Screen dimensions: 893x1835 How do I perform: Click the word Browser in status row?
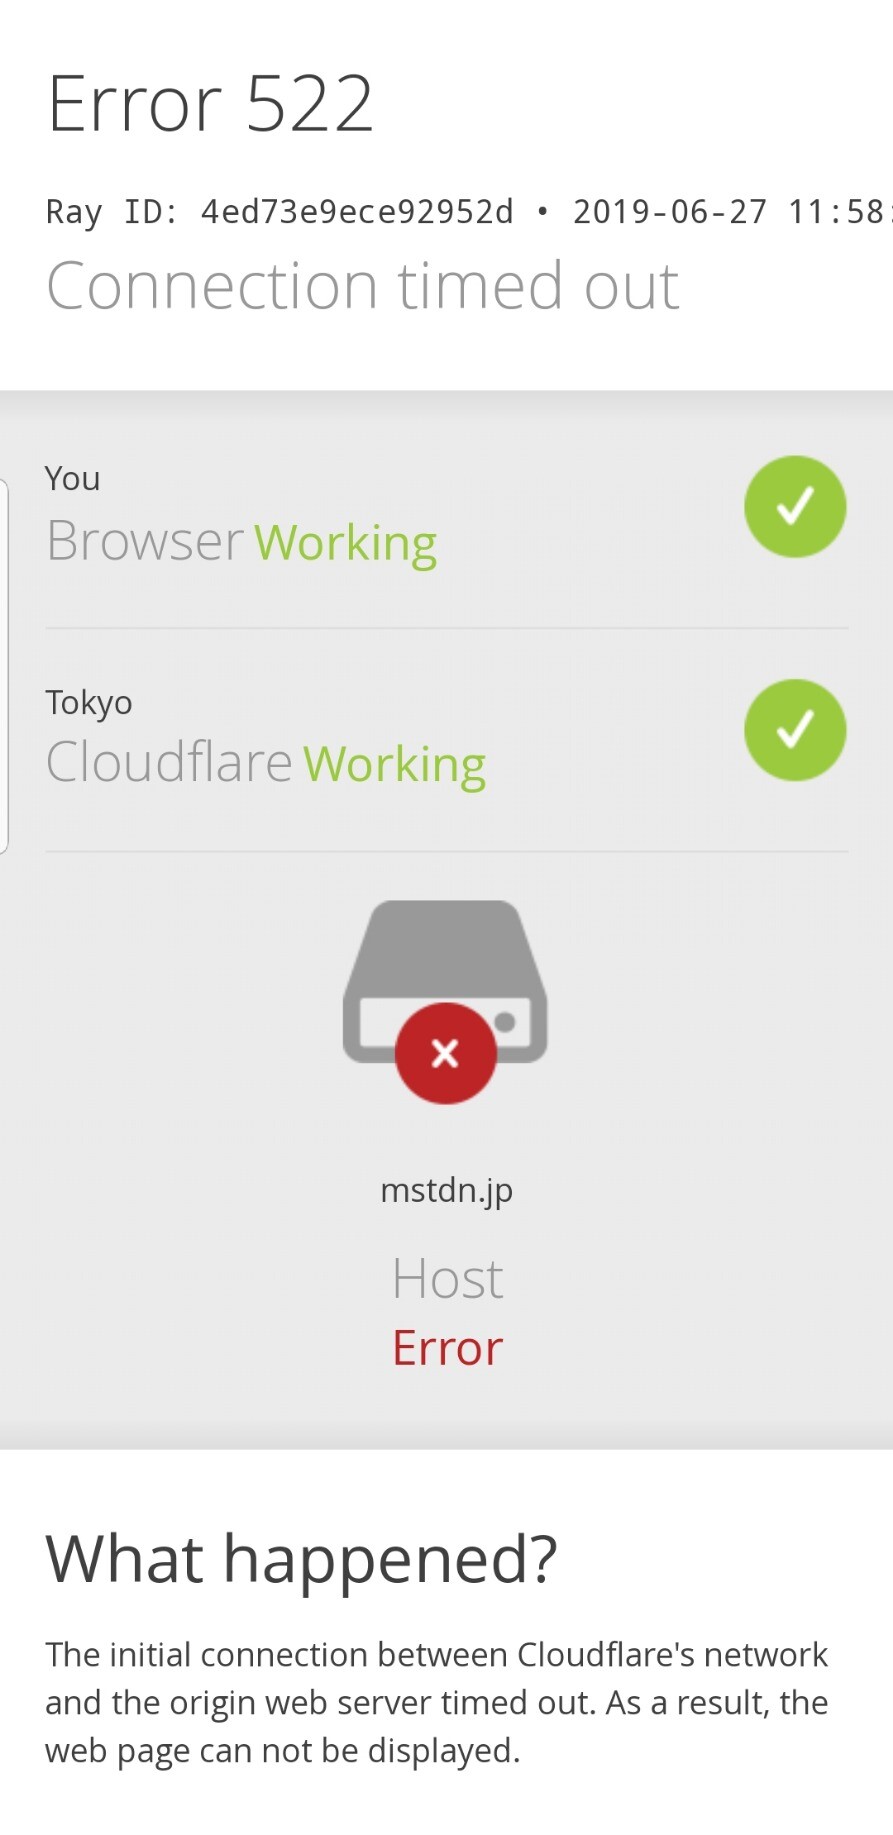pos(145,541)
